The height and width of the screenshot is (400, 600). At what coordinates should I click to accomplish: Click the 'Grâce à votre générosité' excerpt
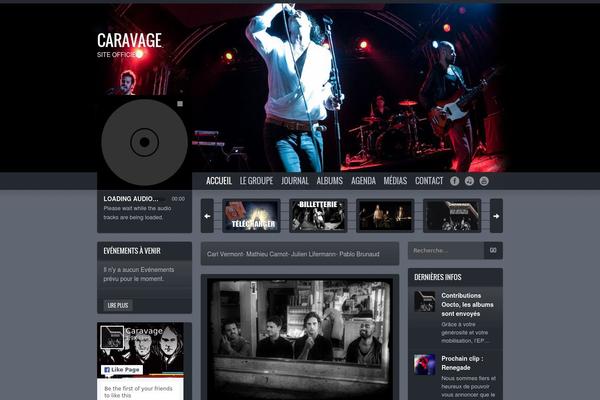465,332
